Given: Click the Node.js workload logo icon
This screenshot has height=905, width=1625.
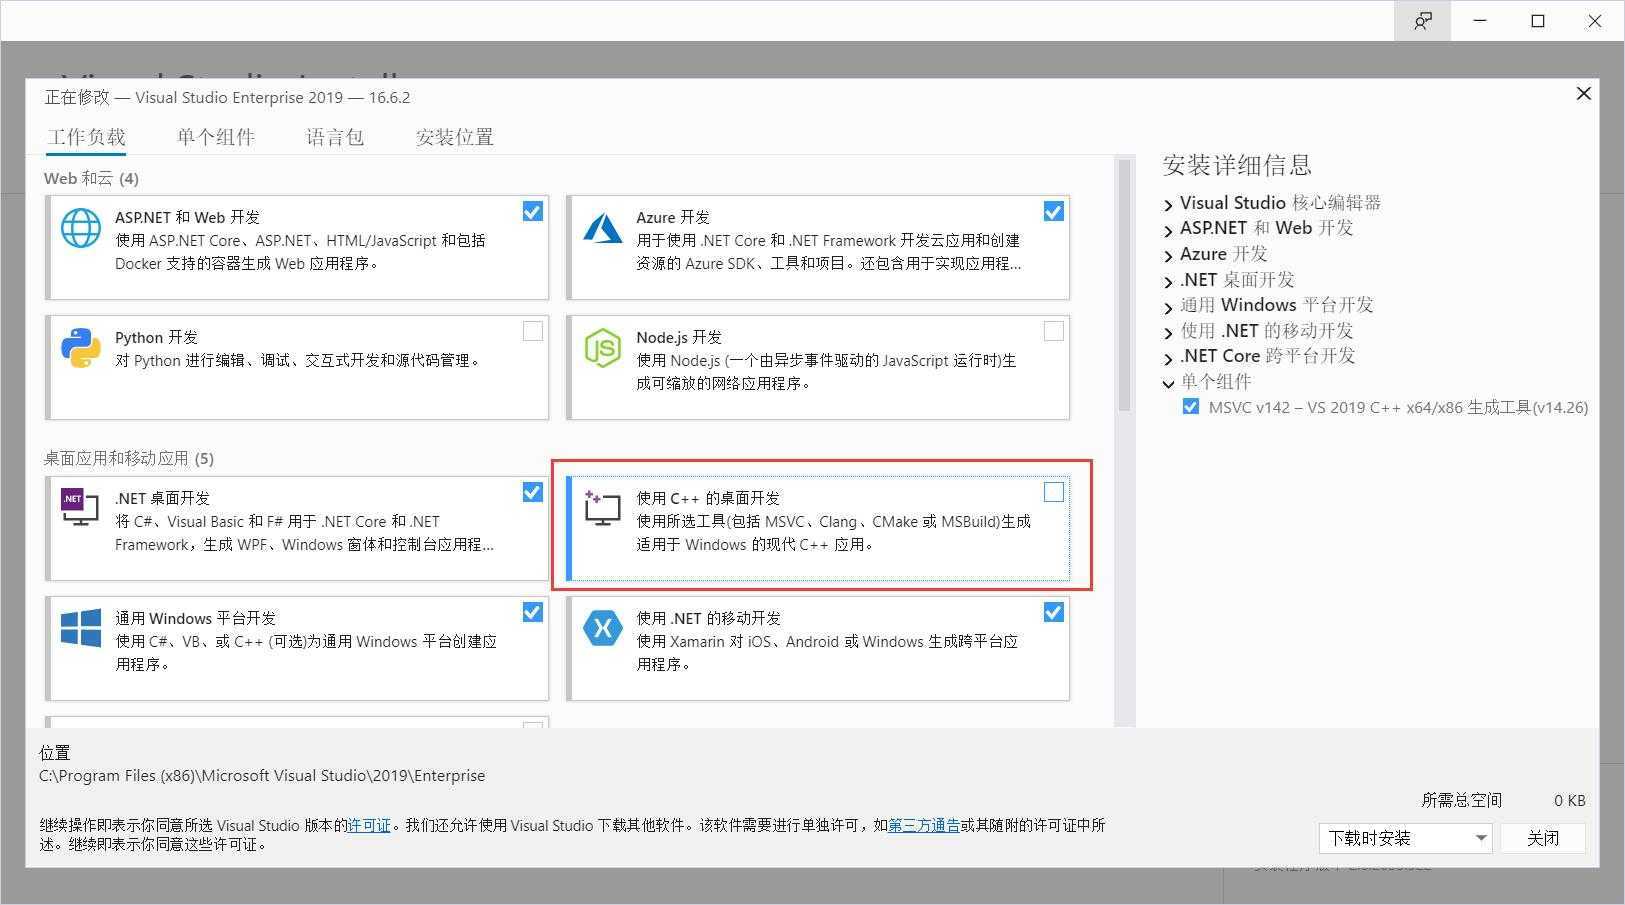Looking at the screenshot, I should click(x=603, y=348).
